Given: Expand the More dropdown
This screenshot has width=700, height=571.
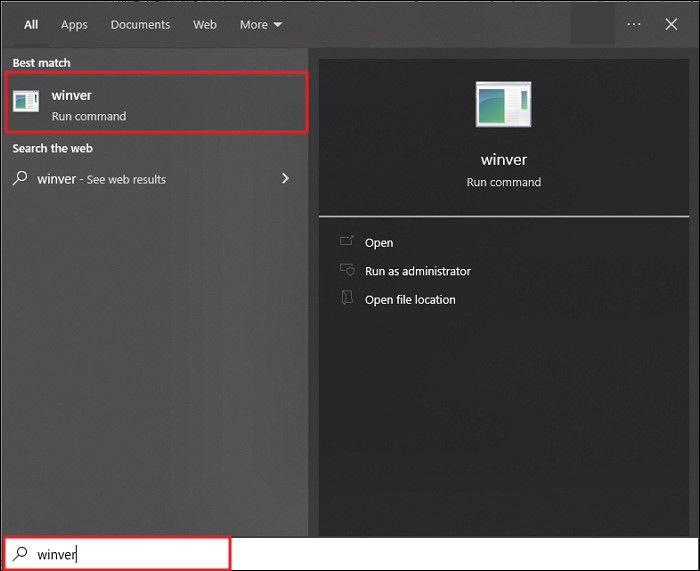Looking at the screenshot, I should click(x=261, y=25).
